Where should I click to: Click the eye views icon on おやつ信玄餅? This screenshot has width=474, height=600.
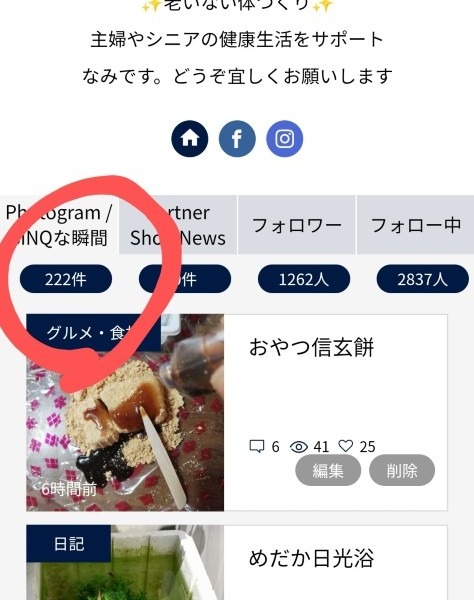pyautogui.click(x=299, y=447)
